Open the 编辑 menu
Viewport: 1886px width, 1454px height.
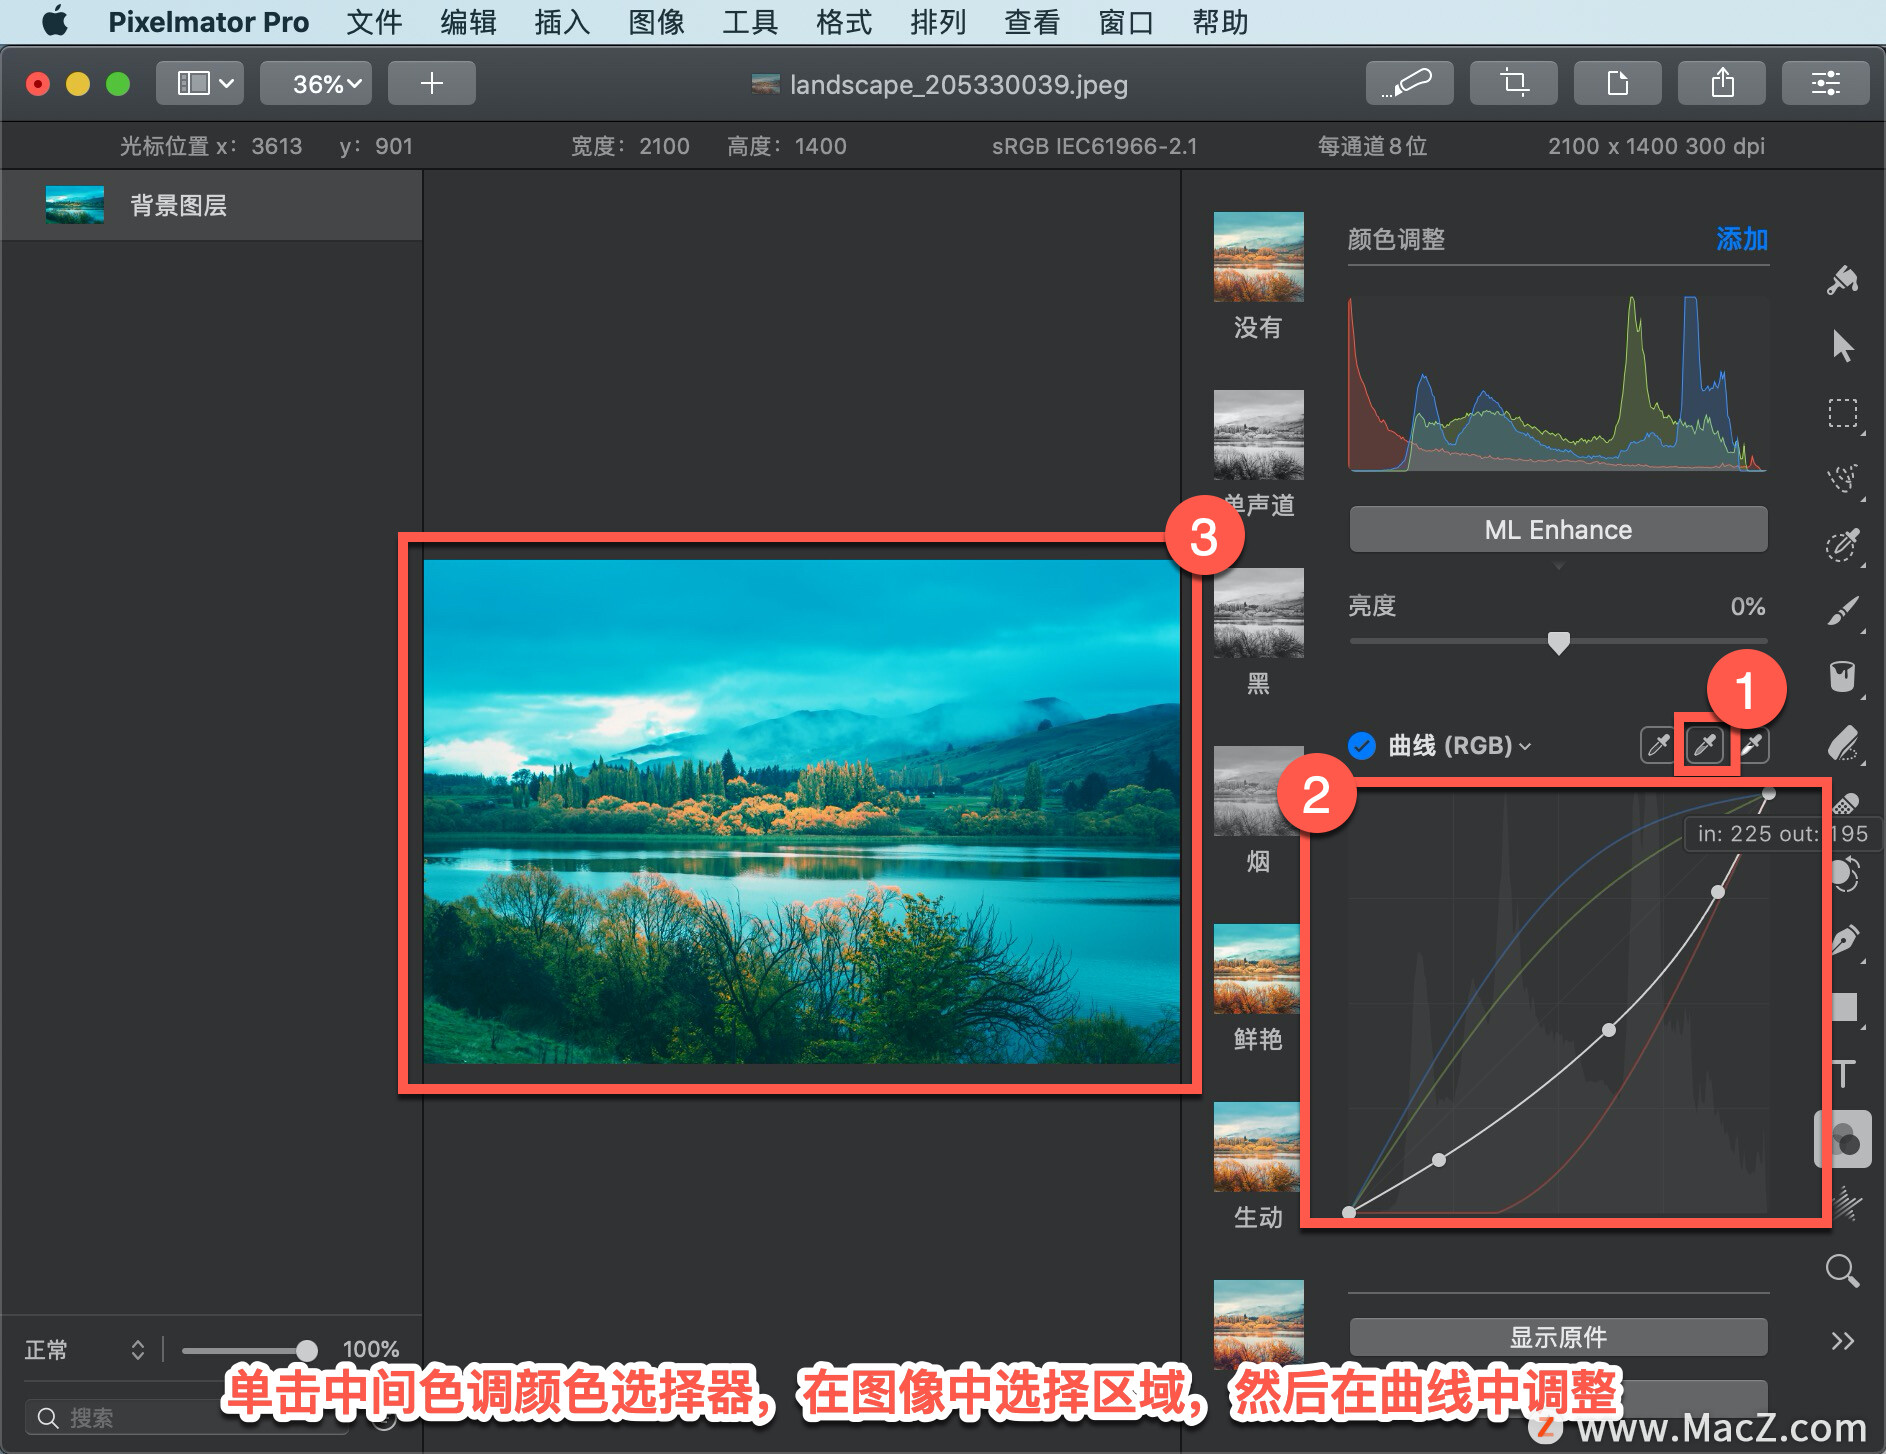point(468,22)
